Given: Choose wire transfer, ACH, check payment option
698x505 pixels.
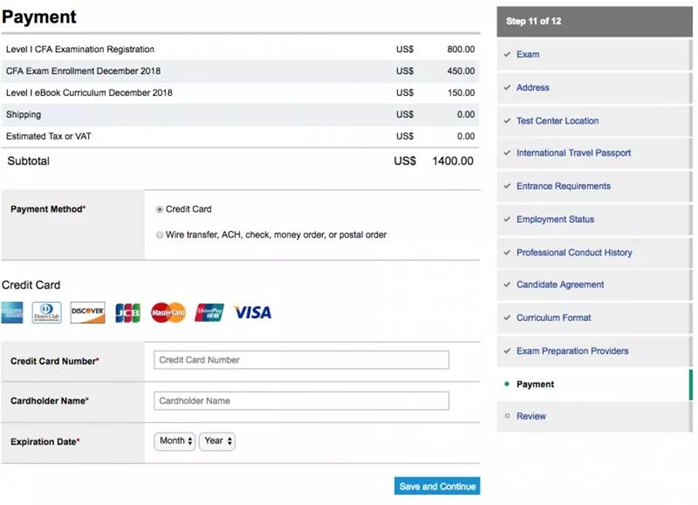Looking at the screenshot, I should coord(160,235).
